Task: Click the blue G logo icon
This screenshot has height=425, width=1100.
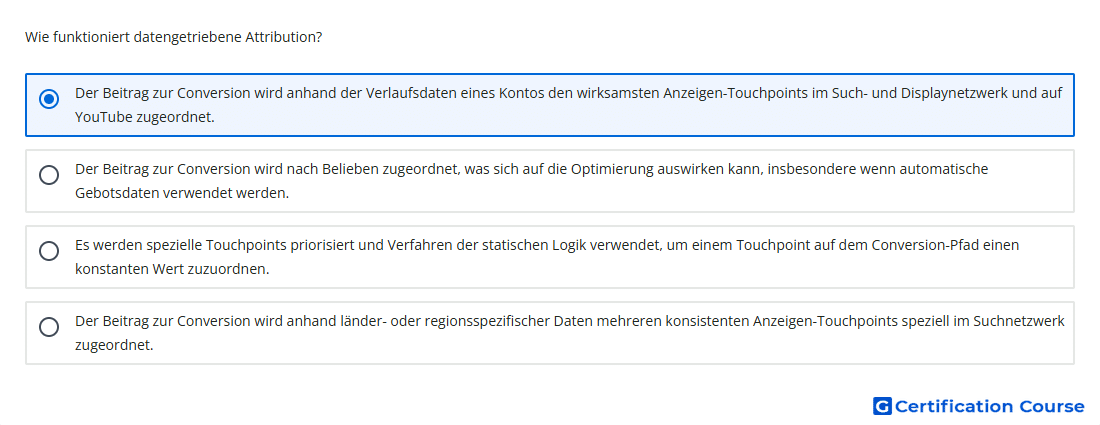Action: pyautogui.click(x=882, y=406)
